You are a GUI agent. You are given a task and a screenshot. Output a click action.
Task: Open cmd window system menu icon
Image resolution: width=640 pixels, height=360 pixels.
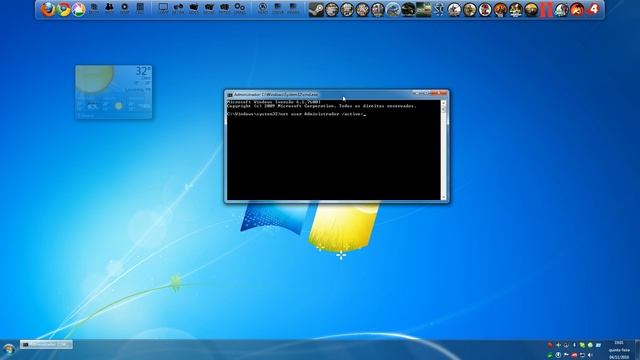(230, 95)
